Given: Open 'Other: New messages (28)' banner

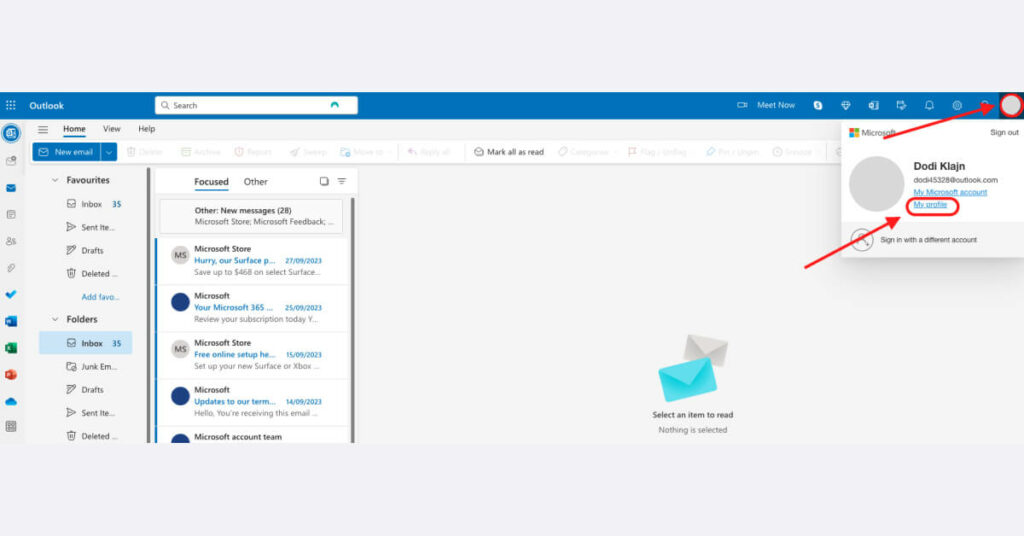Looking at the screenshot, I should [x=251, y=216].
